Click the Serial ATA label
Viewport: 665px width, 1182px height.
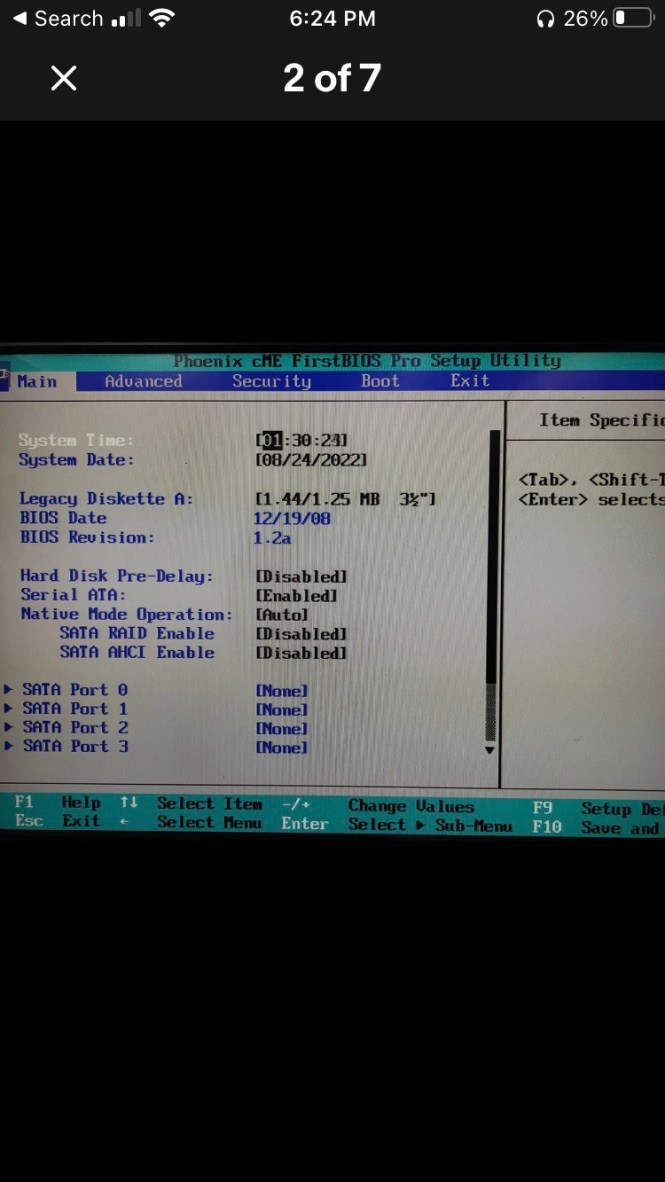(73, 595)
